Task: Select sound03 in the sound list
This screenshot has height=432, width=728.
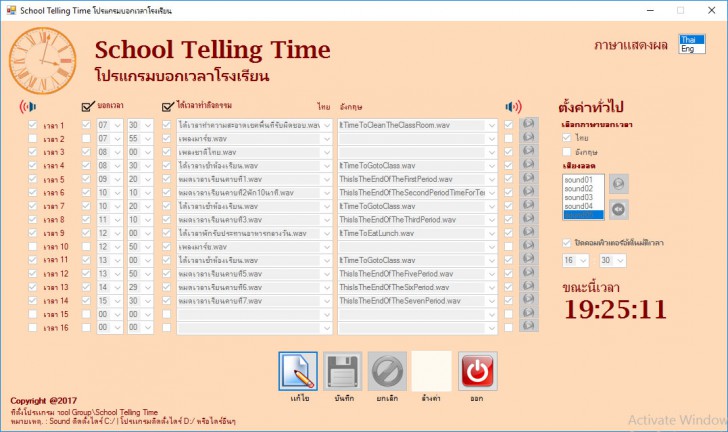Action: (583, 197)
